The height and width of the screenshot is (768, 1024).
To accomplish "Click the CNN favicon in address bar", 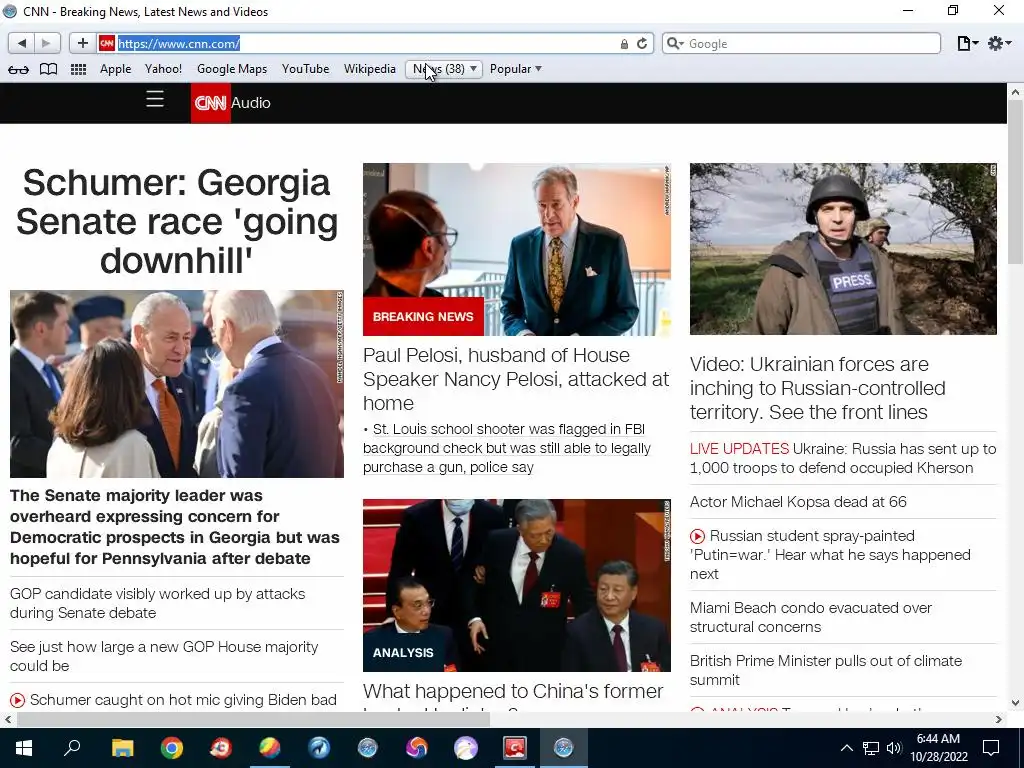I will (106, 43).
